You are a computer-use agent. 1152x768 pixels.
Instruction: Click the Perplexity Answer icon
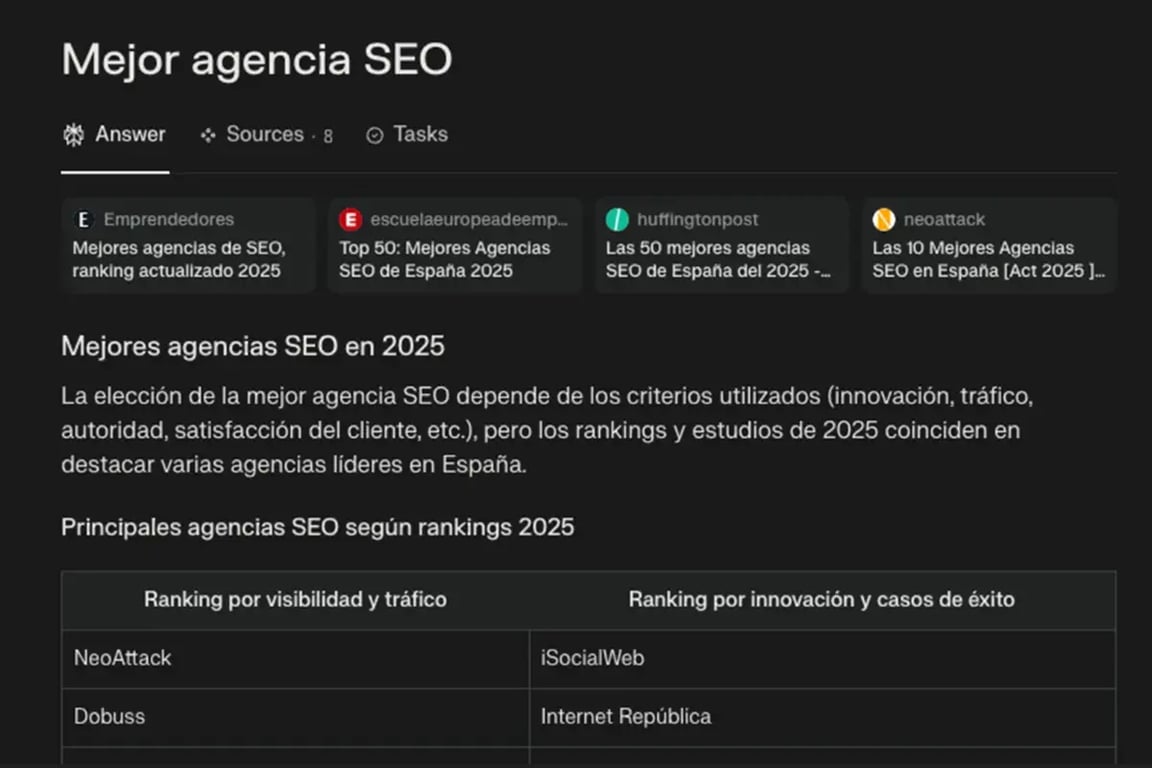pyautogui.click(x=73, y=134)
